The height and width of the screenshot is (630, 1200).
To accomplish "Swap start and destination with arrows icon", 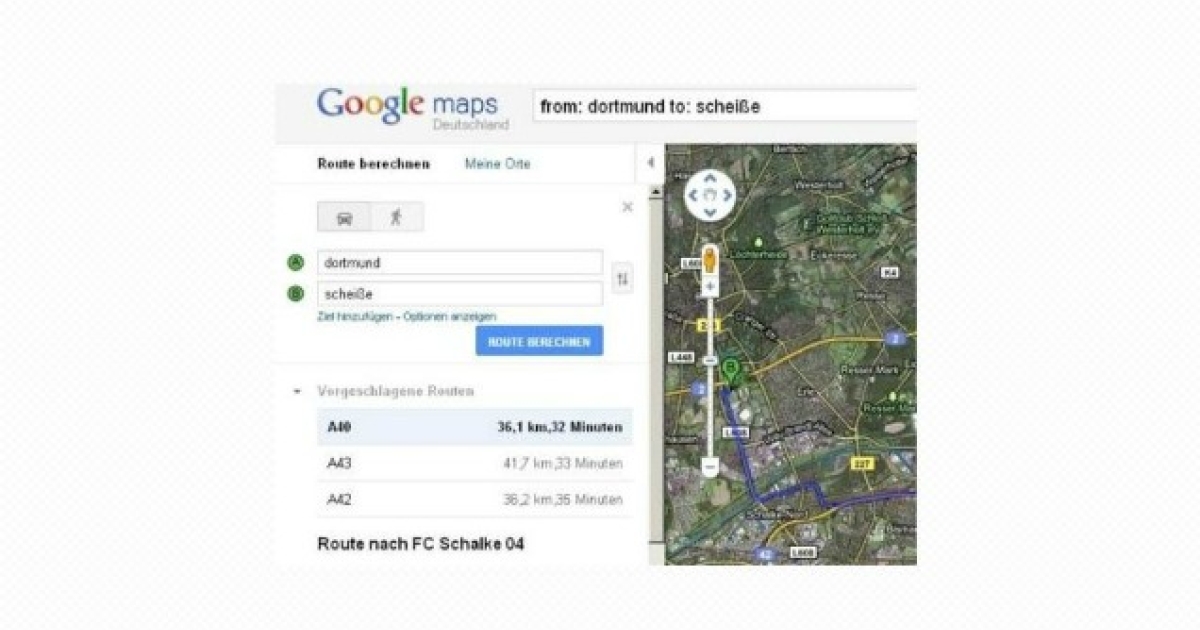I will coord(622,278).
